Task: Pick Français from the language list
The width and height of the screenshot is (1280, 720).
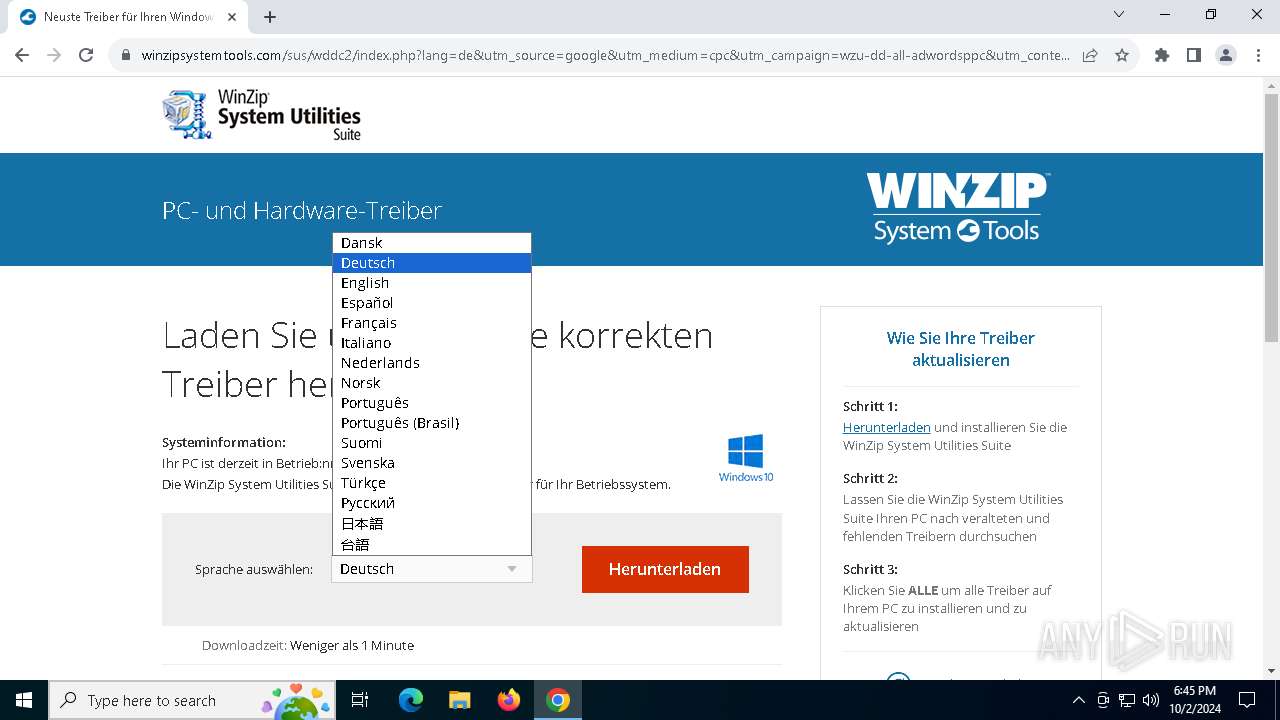Action: pyautogui.click(x=432, y=323)
